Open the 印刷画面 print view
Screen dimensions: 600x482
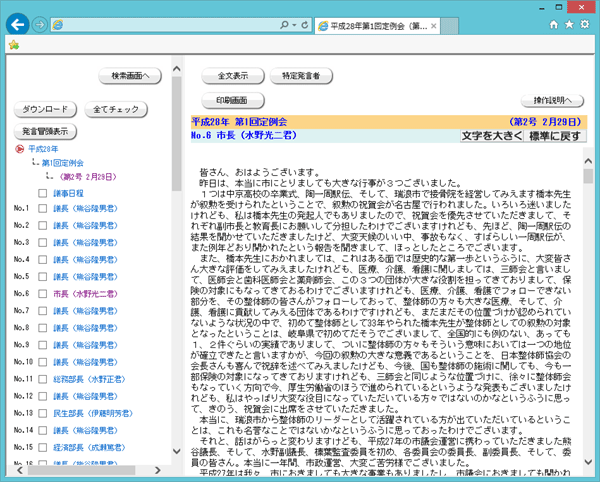point(233,100)
